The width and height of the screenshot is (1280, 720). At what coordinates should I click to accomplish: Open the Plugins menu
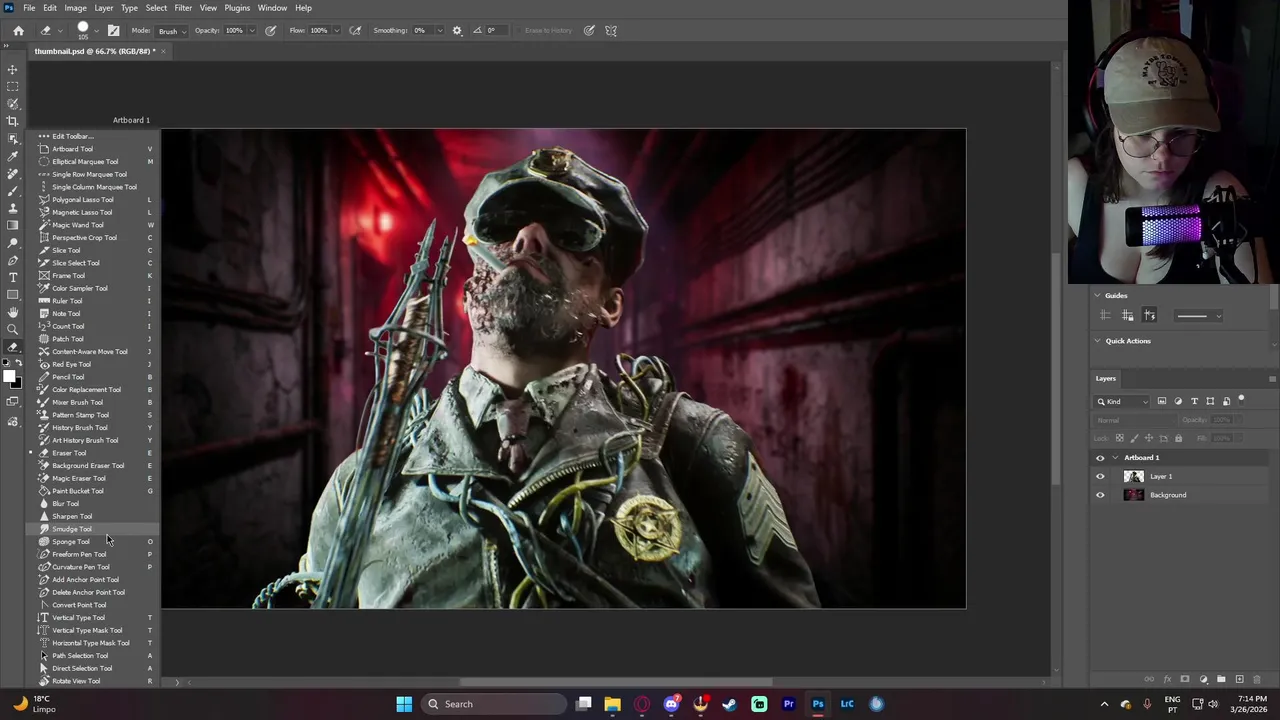237,8
